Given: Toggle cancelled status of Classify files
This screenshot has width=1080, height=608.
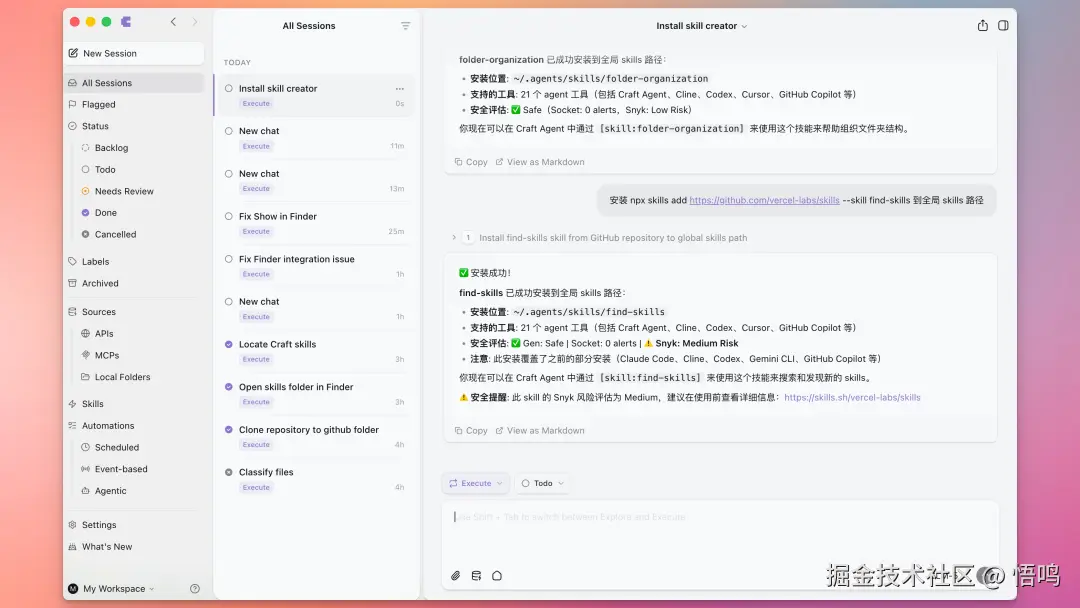Looking at the screenshot, I should tap(229, 472).
